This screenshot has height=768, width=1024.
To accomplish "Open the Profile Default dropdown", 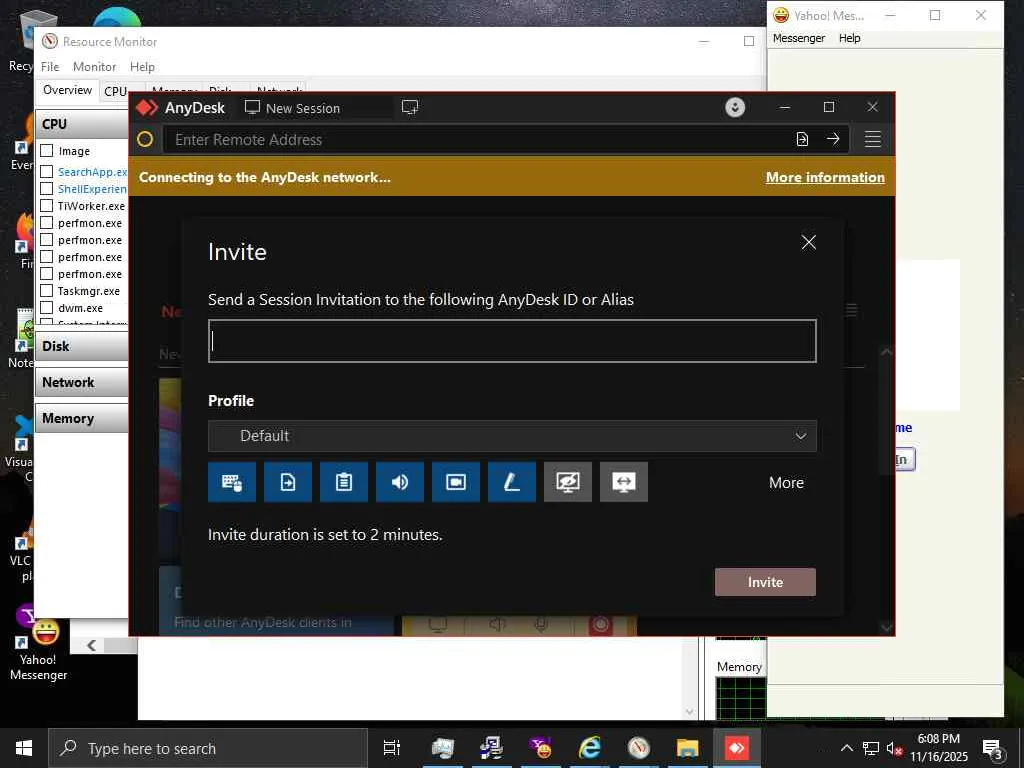I will tap(512, 436).
